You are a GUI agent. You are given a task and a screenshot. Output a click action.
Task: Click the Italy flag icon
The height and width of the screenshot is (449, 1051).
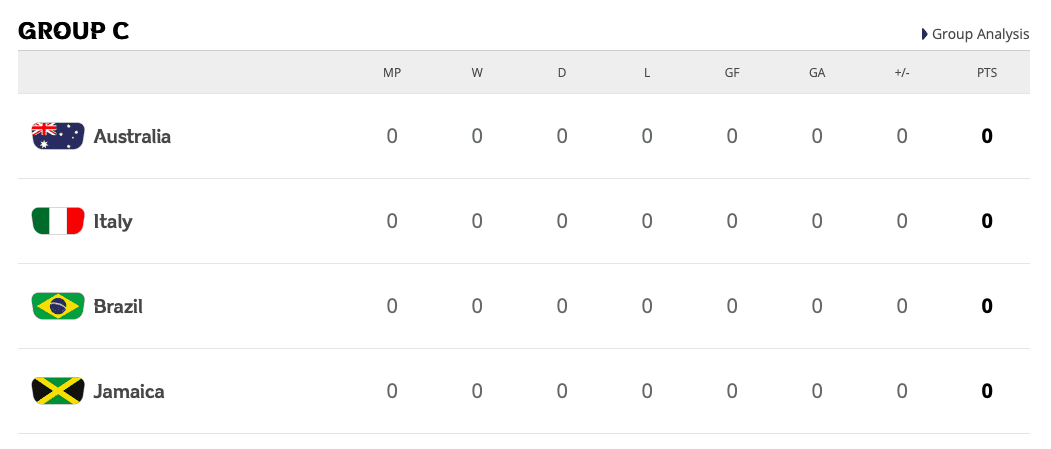tap(58, 221)
